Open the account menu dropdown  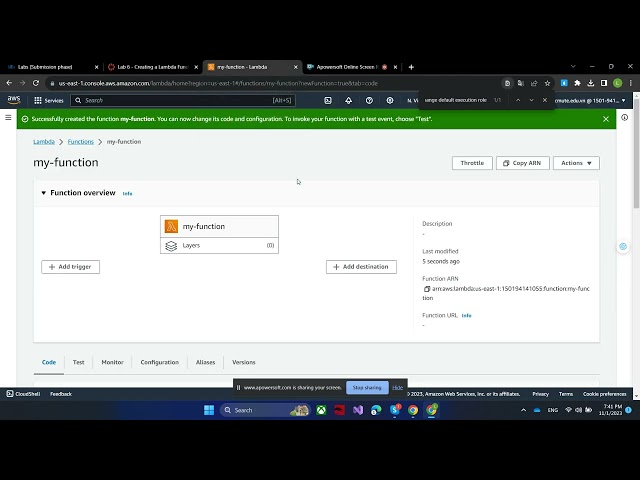click(x=590, y=100)
